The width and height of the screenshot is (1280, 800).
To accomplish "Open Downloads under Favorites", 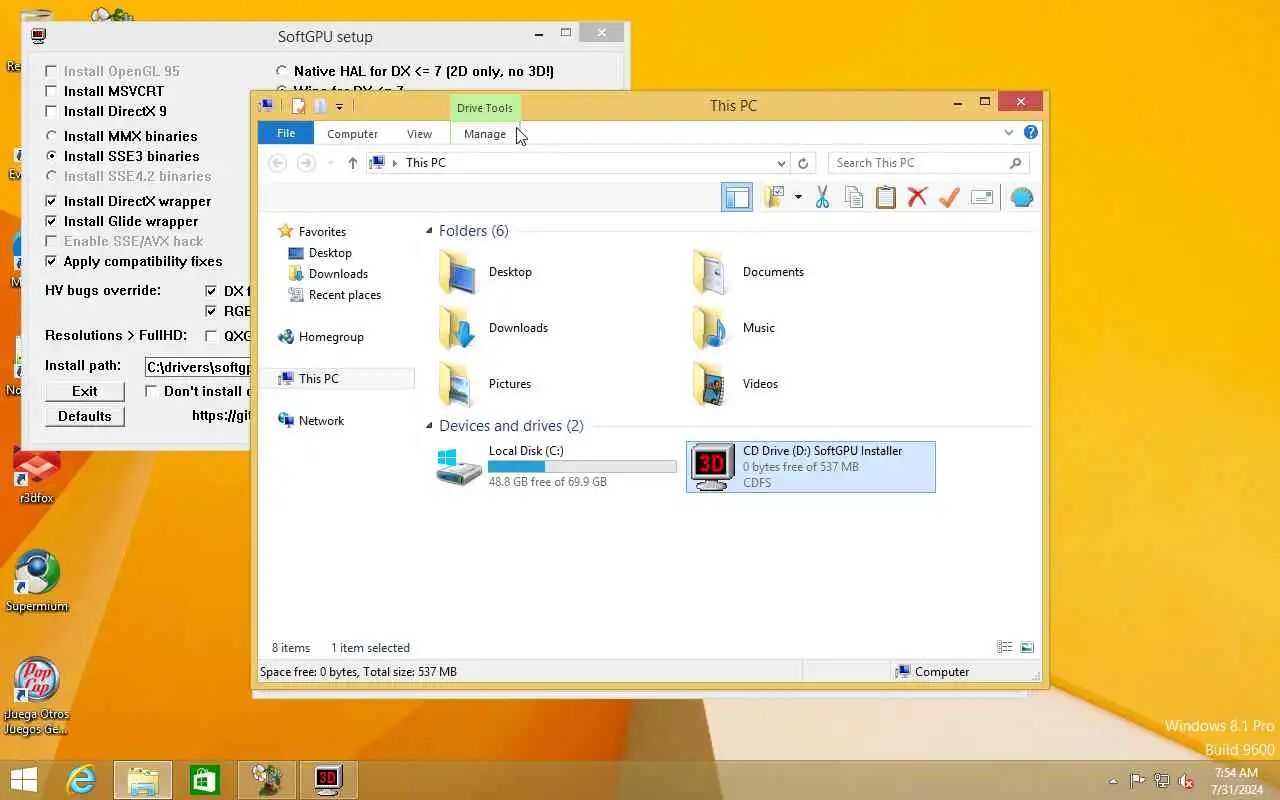I will [x=338, y=274].
